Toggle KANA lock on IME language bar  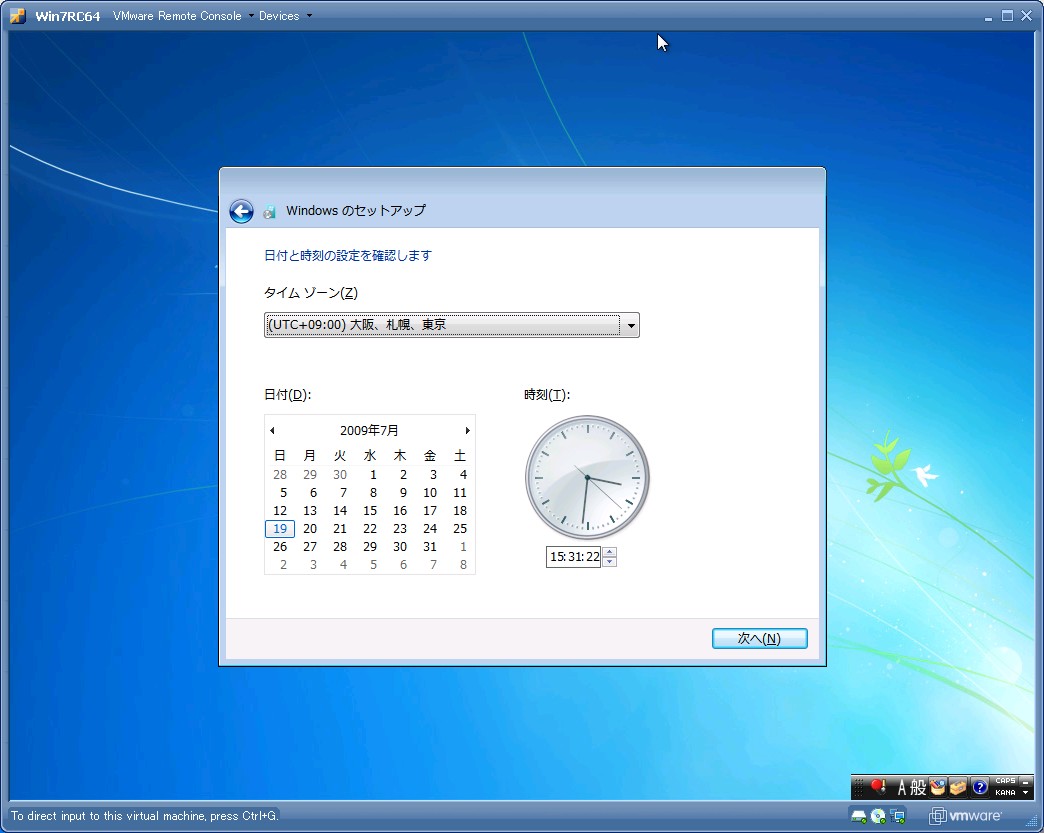click(1005, 792)
